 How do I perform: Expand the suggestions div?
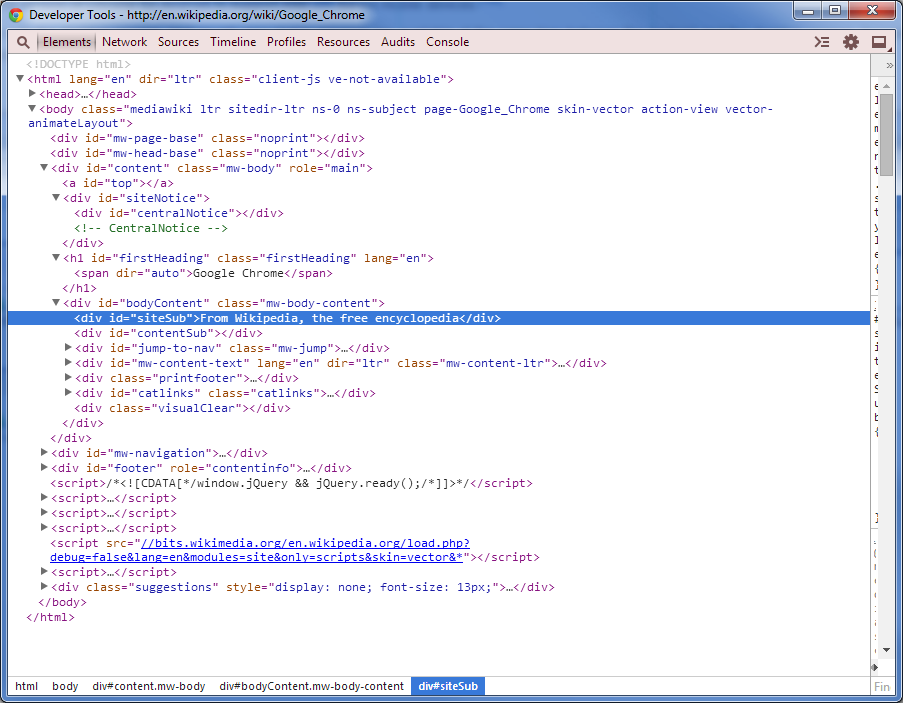(44, 586)
